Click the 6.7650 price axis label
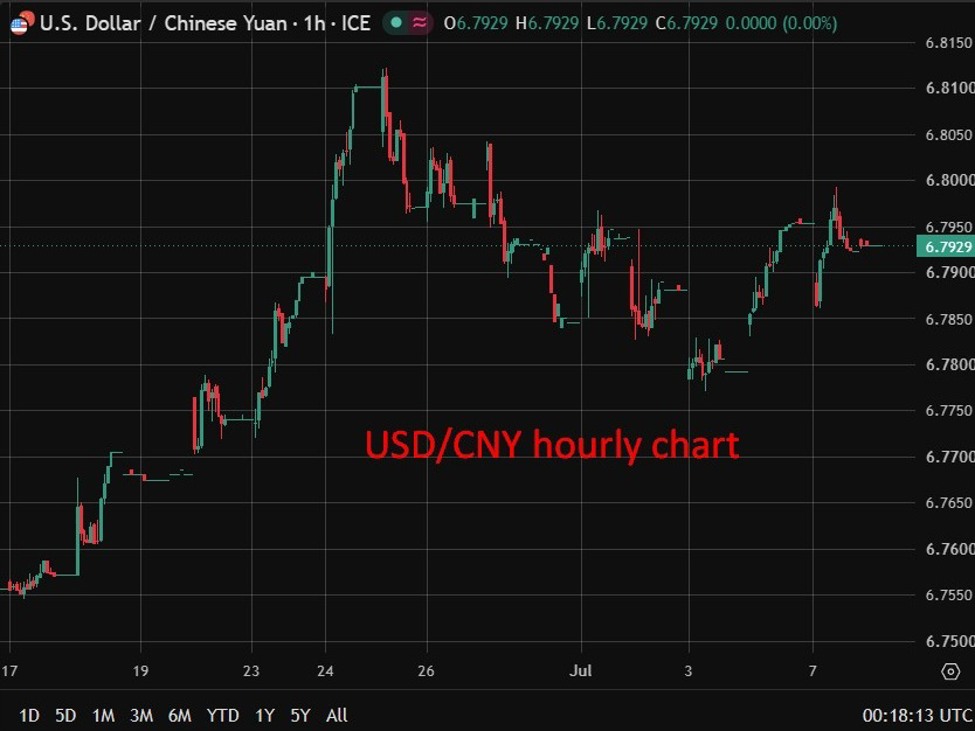This screenshot has height=731, width=975. [x=950, y=502]
